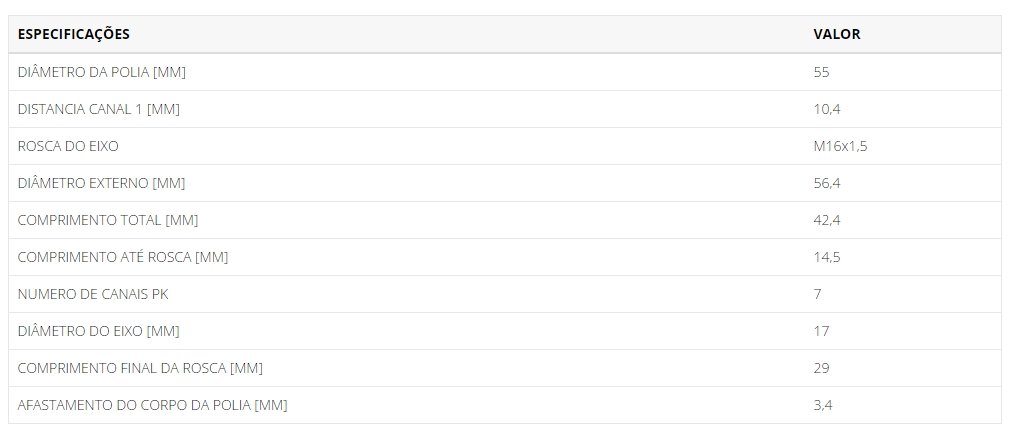
Task: Click the VALOR column header
Action: pyautogui.click(x=837, y=34)
